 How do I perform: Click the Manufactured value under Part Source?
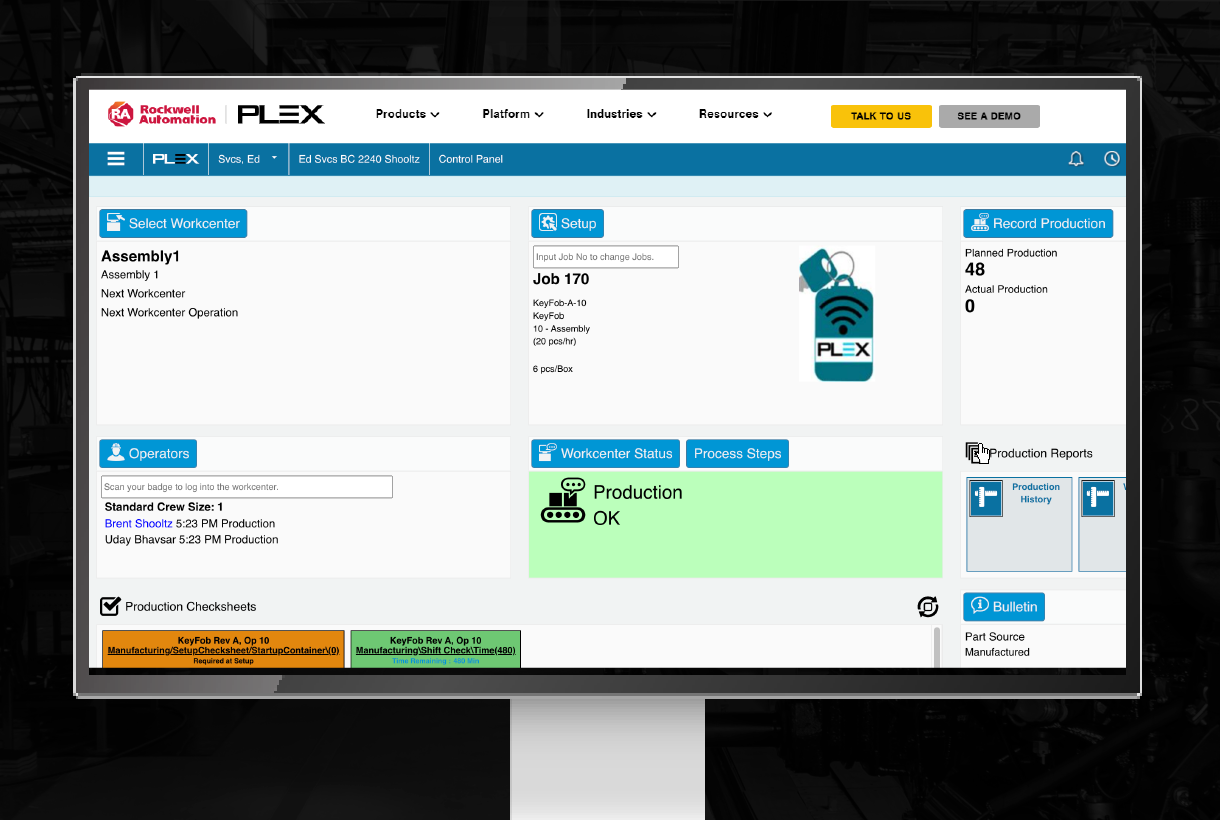pos(997,652)
